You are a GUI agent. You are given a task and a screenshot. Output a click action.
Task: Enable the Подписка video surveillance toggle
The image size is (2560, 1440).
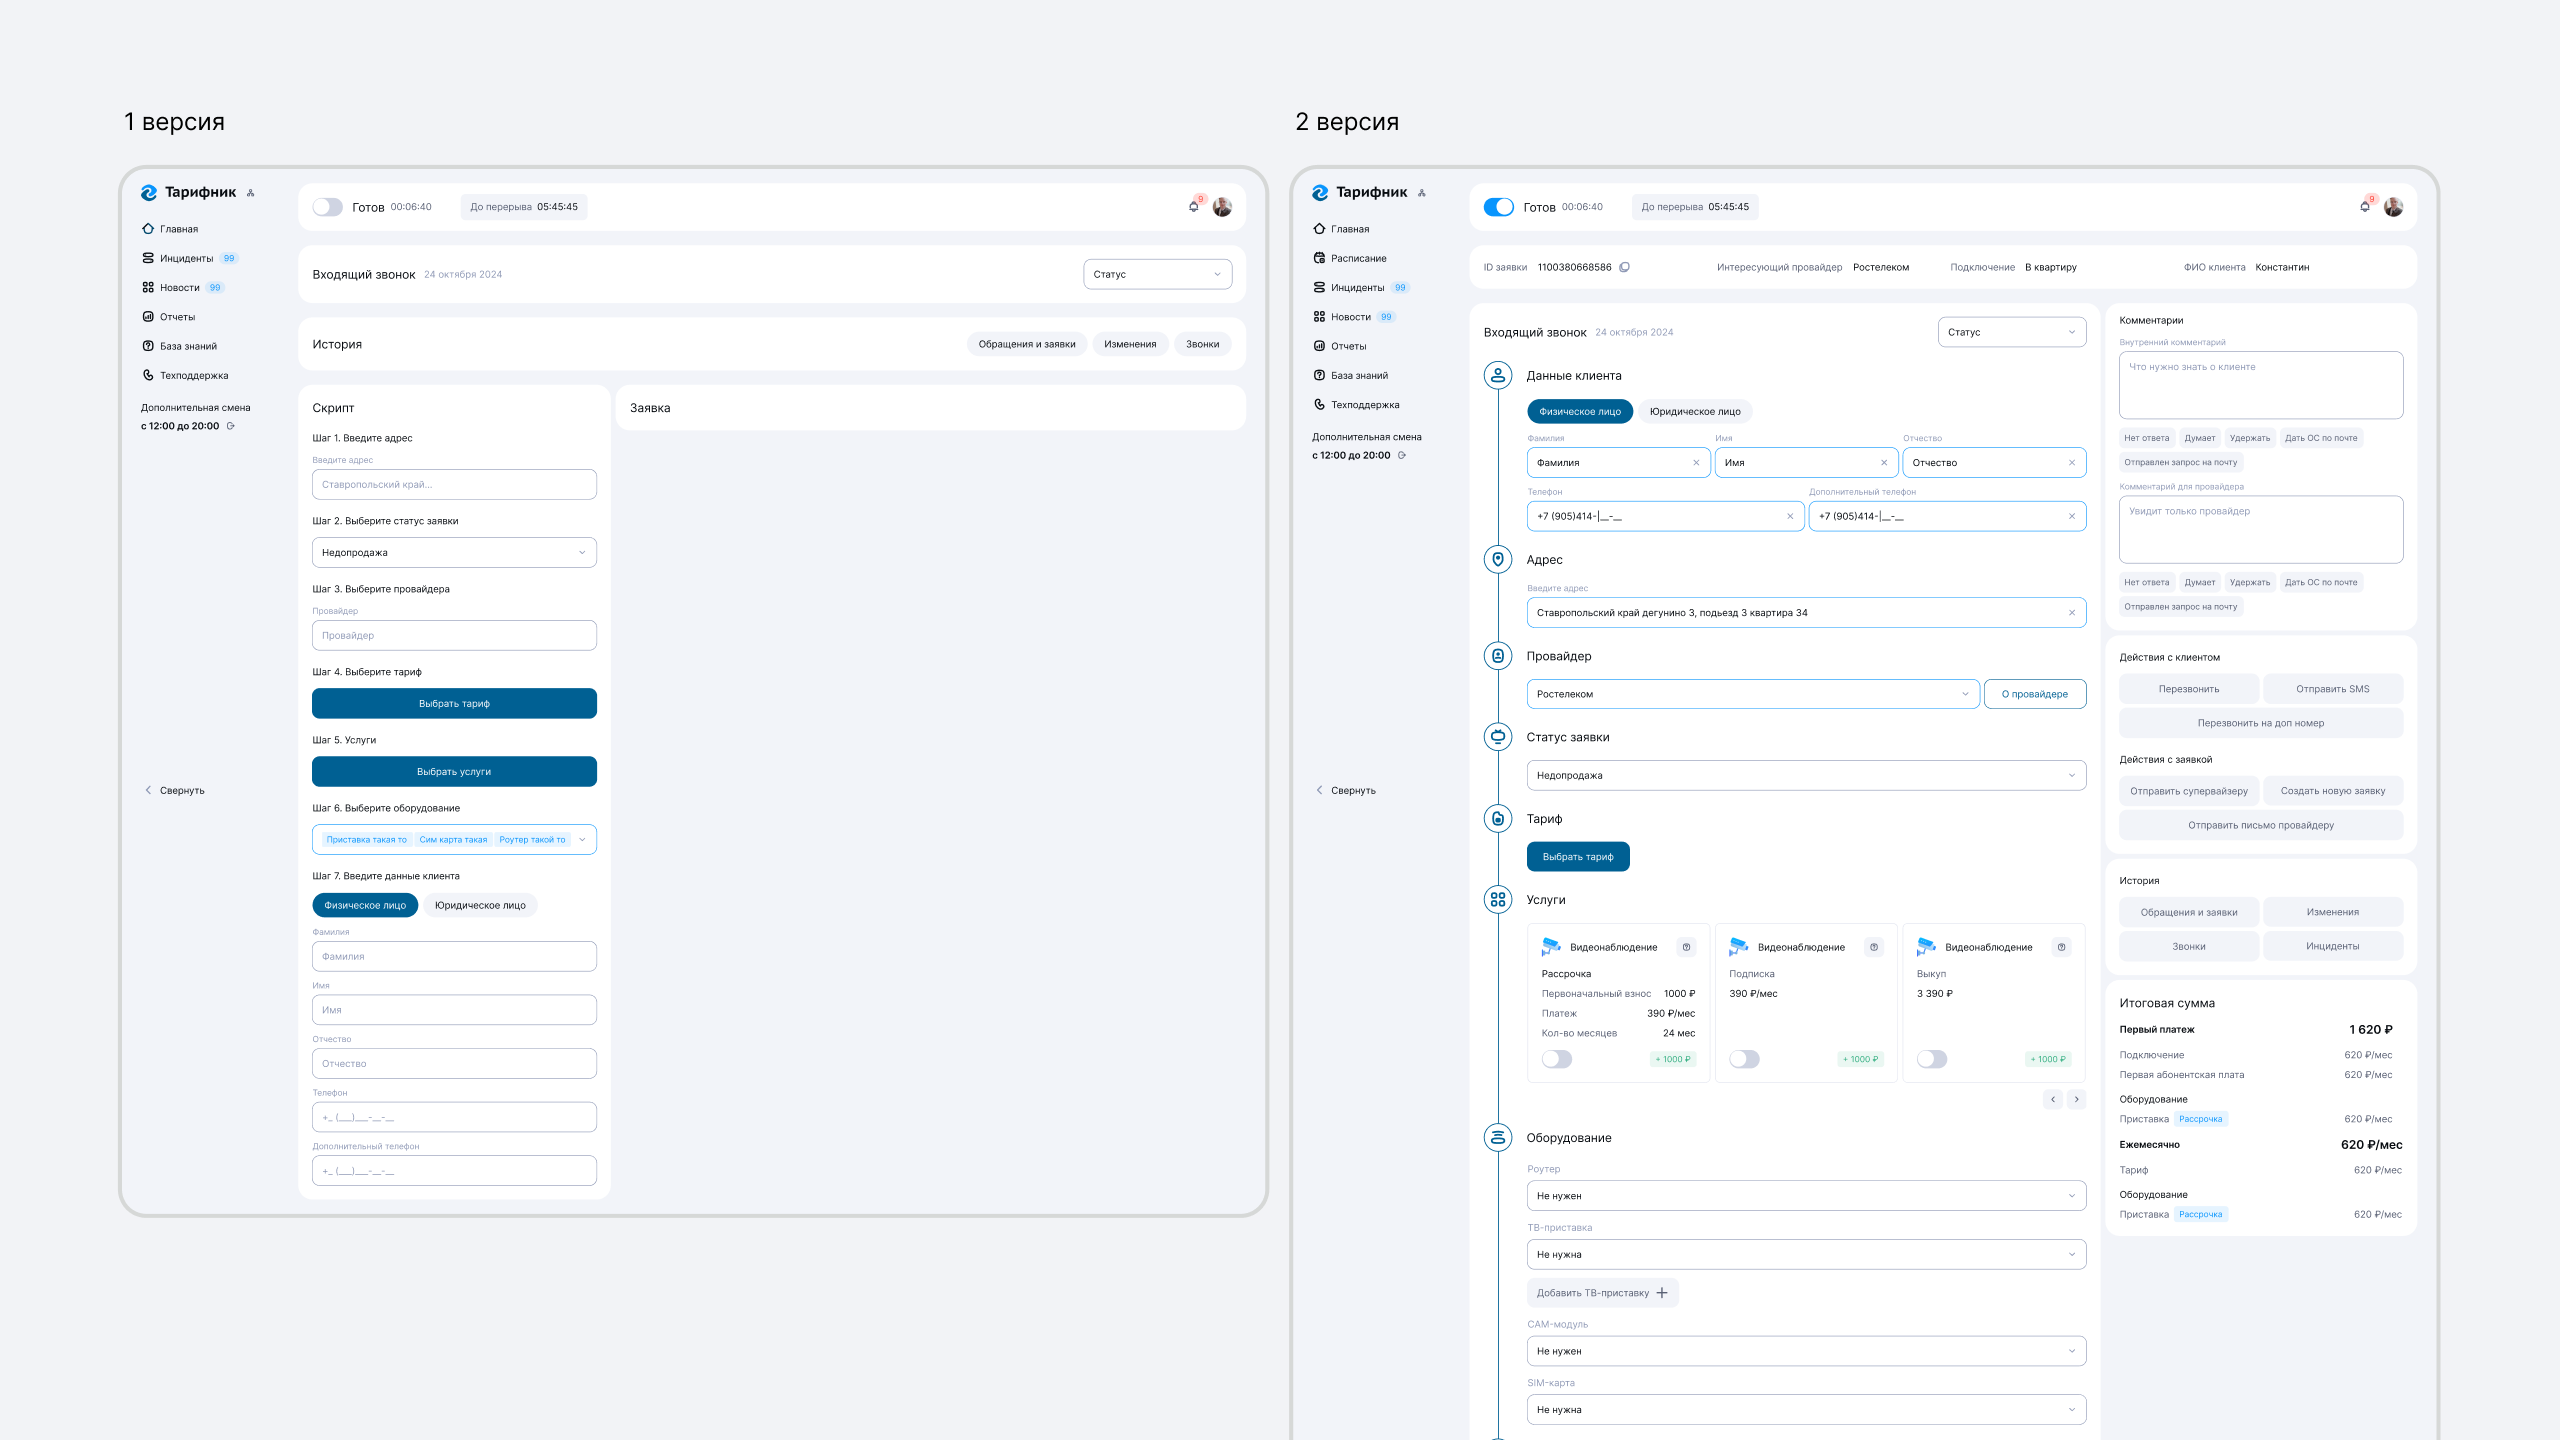[1744, 1059]
